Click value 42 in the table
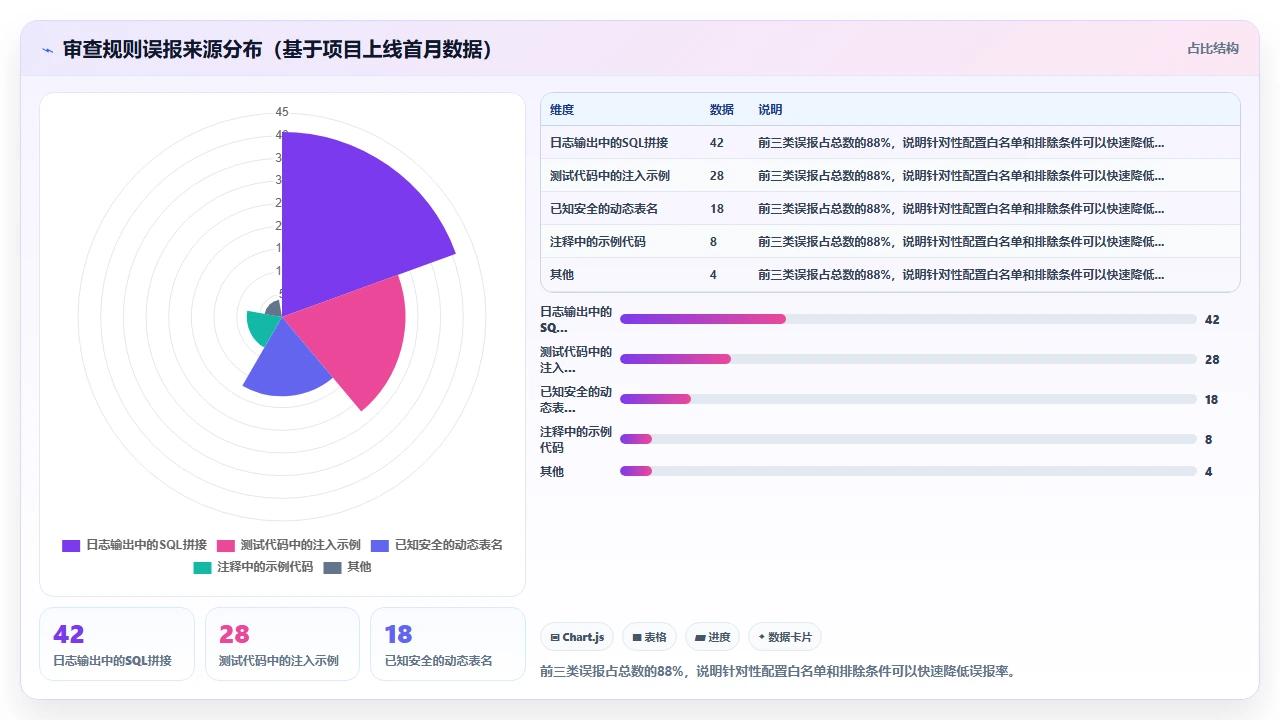Screen dimensions: 1280x720 point(717,142)
